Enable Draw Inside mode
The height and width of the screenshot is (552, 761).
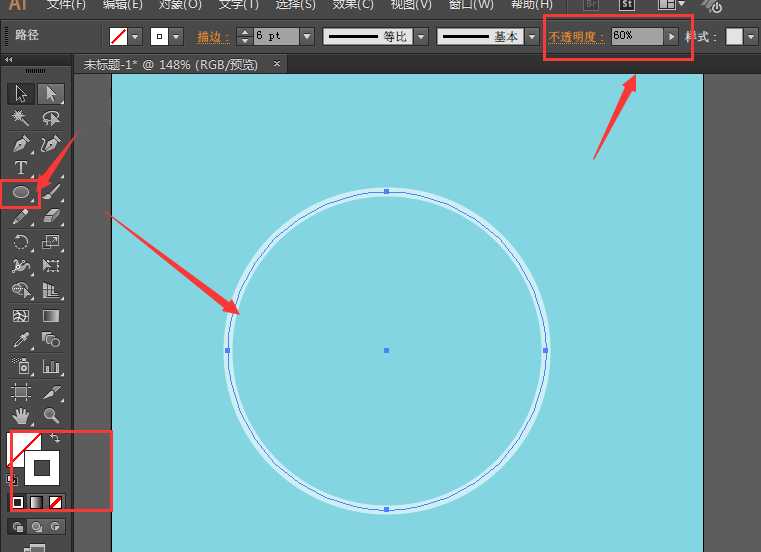tap(55, 527)
